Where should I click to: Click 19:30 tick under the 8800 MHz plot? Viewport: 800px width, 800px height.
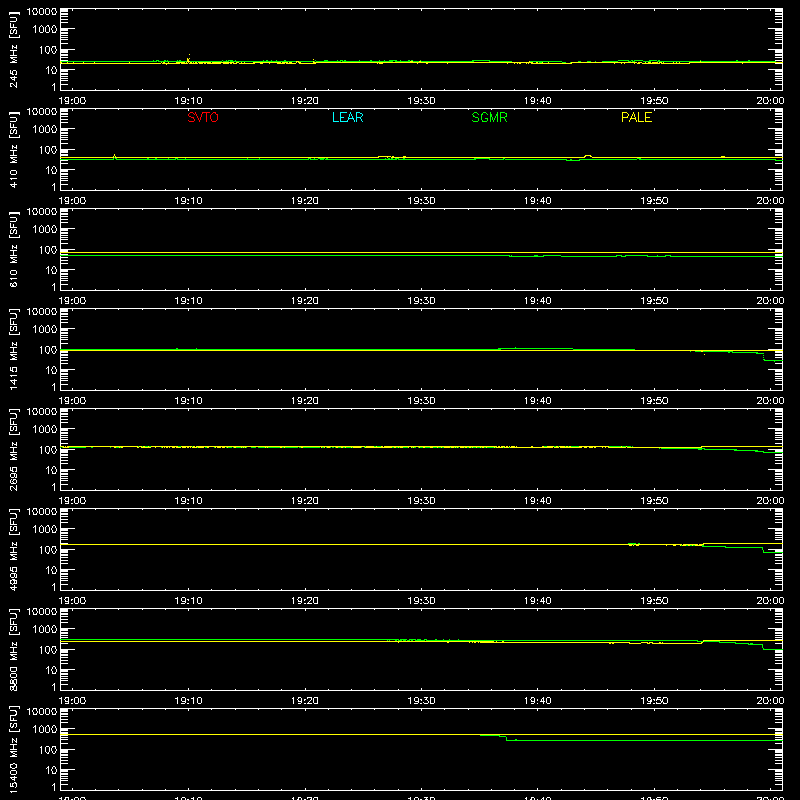coord(421,701)
